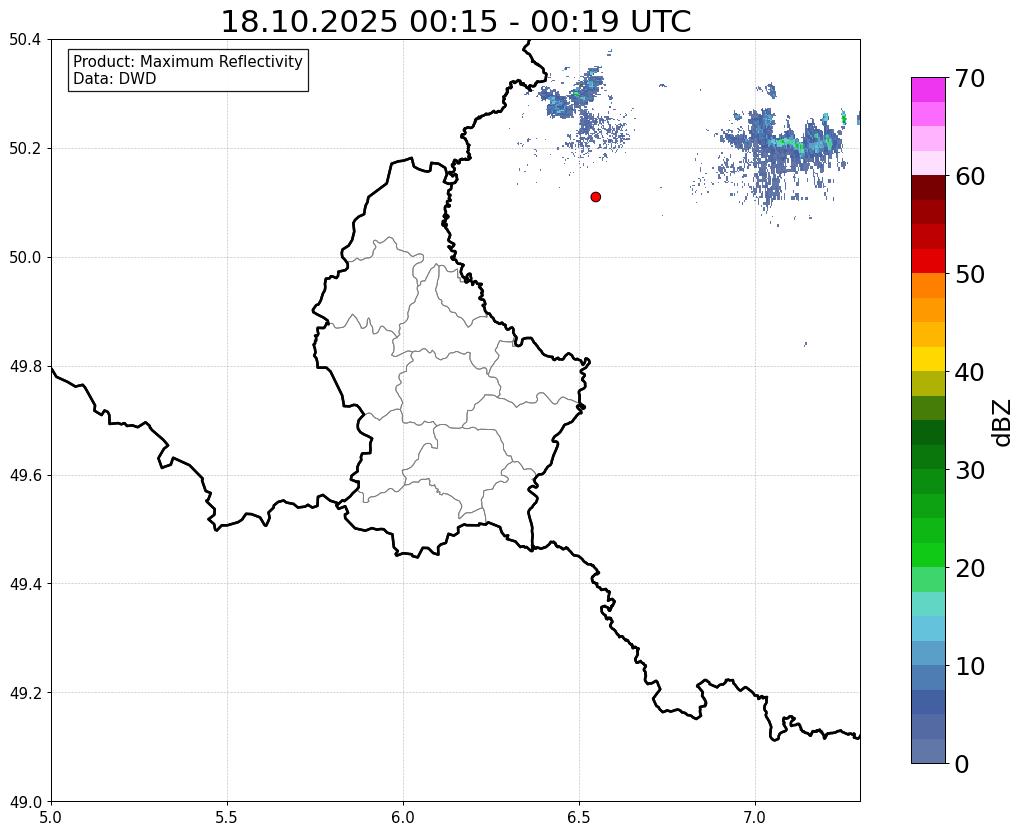Click latitude tick label 50.4
The image size is (1023, 834).
tap(25, 40)
